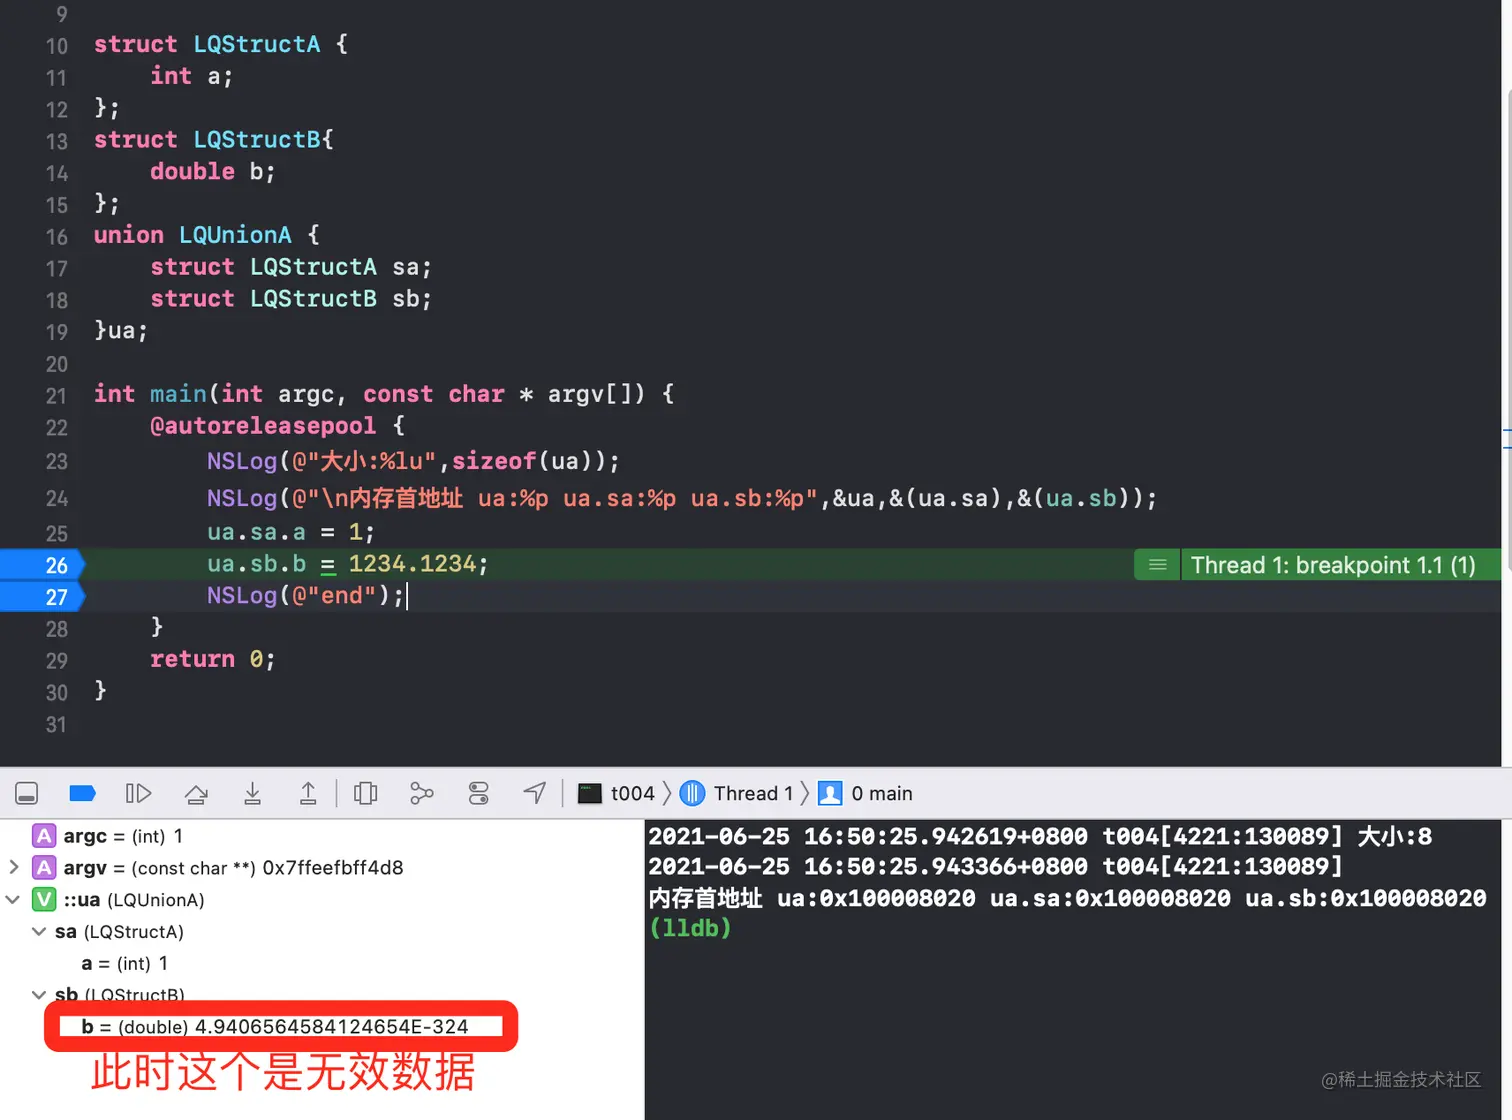Image resolution: width=1512 pixels, height=1120 pixels.
Task: Click the LQStructA type on line 10
Action: (x=257, y=44)
